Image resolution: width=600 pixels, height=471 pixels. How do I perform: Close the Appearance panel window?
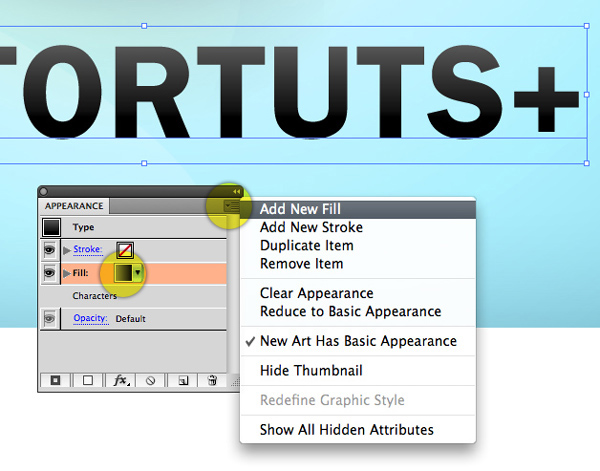click(x=43, y=191)
